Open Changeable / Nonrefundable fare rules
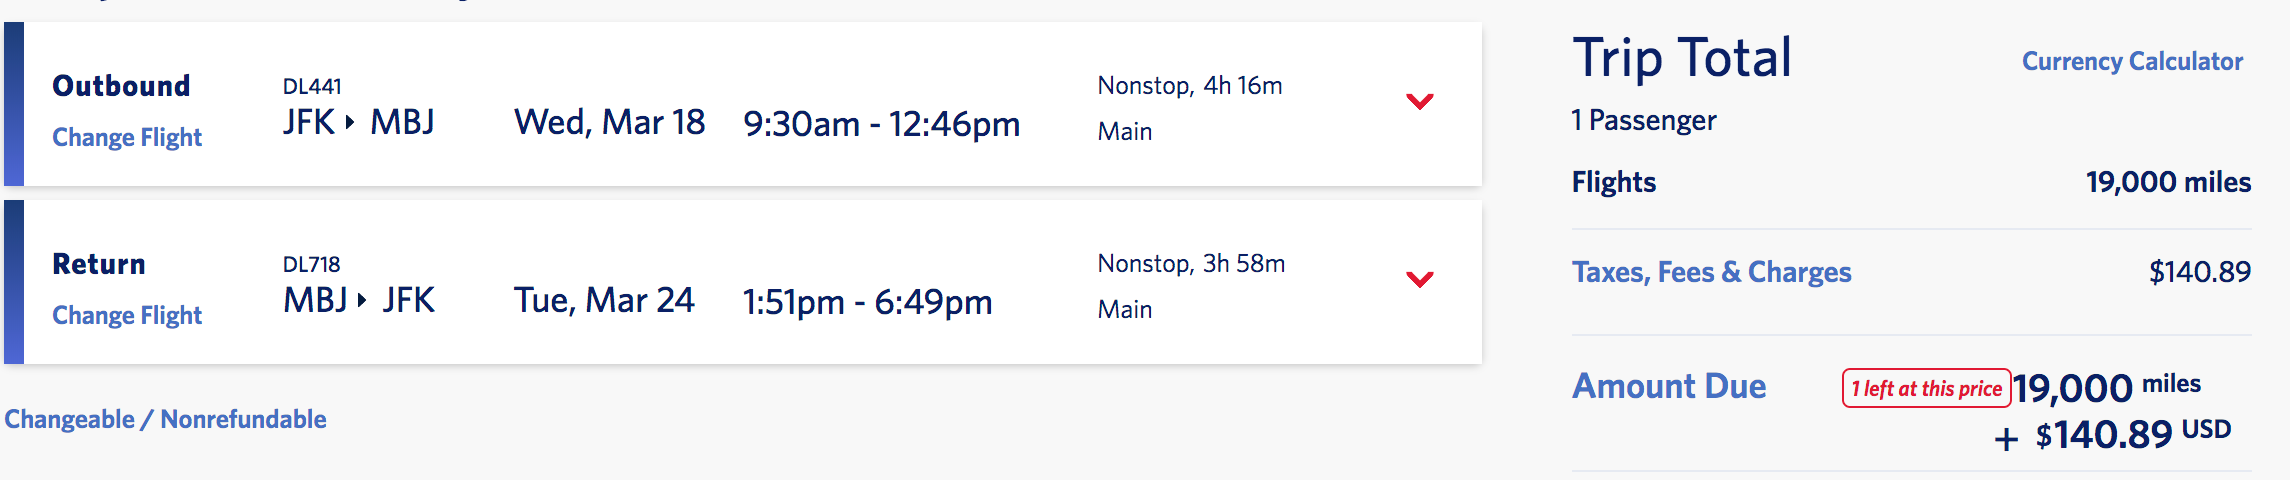Image resolution: width=2290 pixels, height=480 pixels. [165, 419]
